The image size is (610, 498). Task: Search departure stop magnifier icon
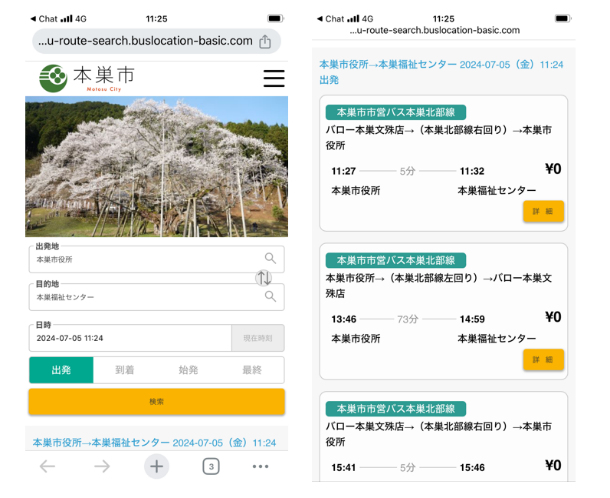pyautogui.click(x=270, y=258)
